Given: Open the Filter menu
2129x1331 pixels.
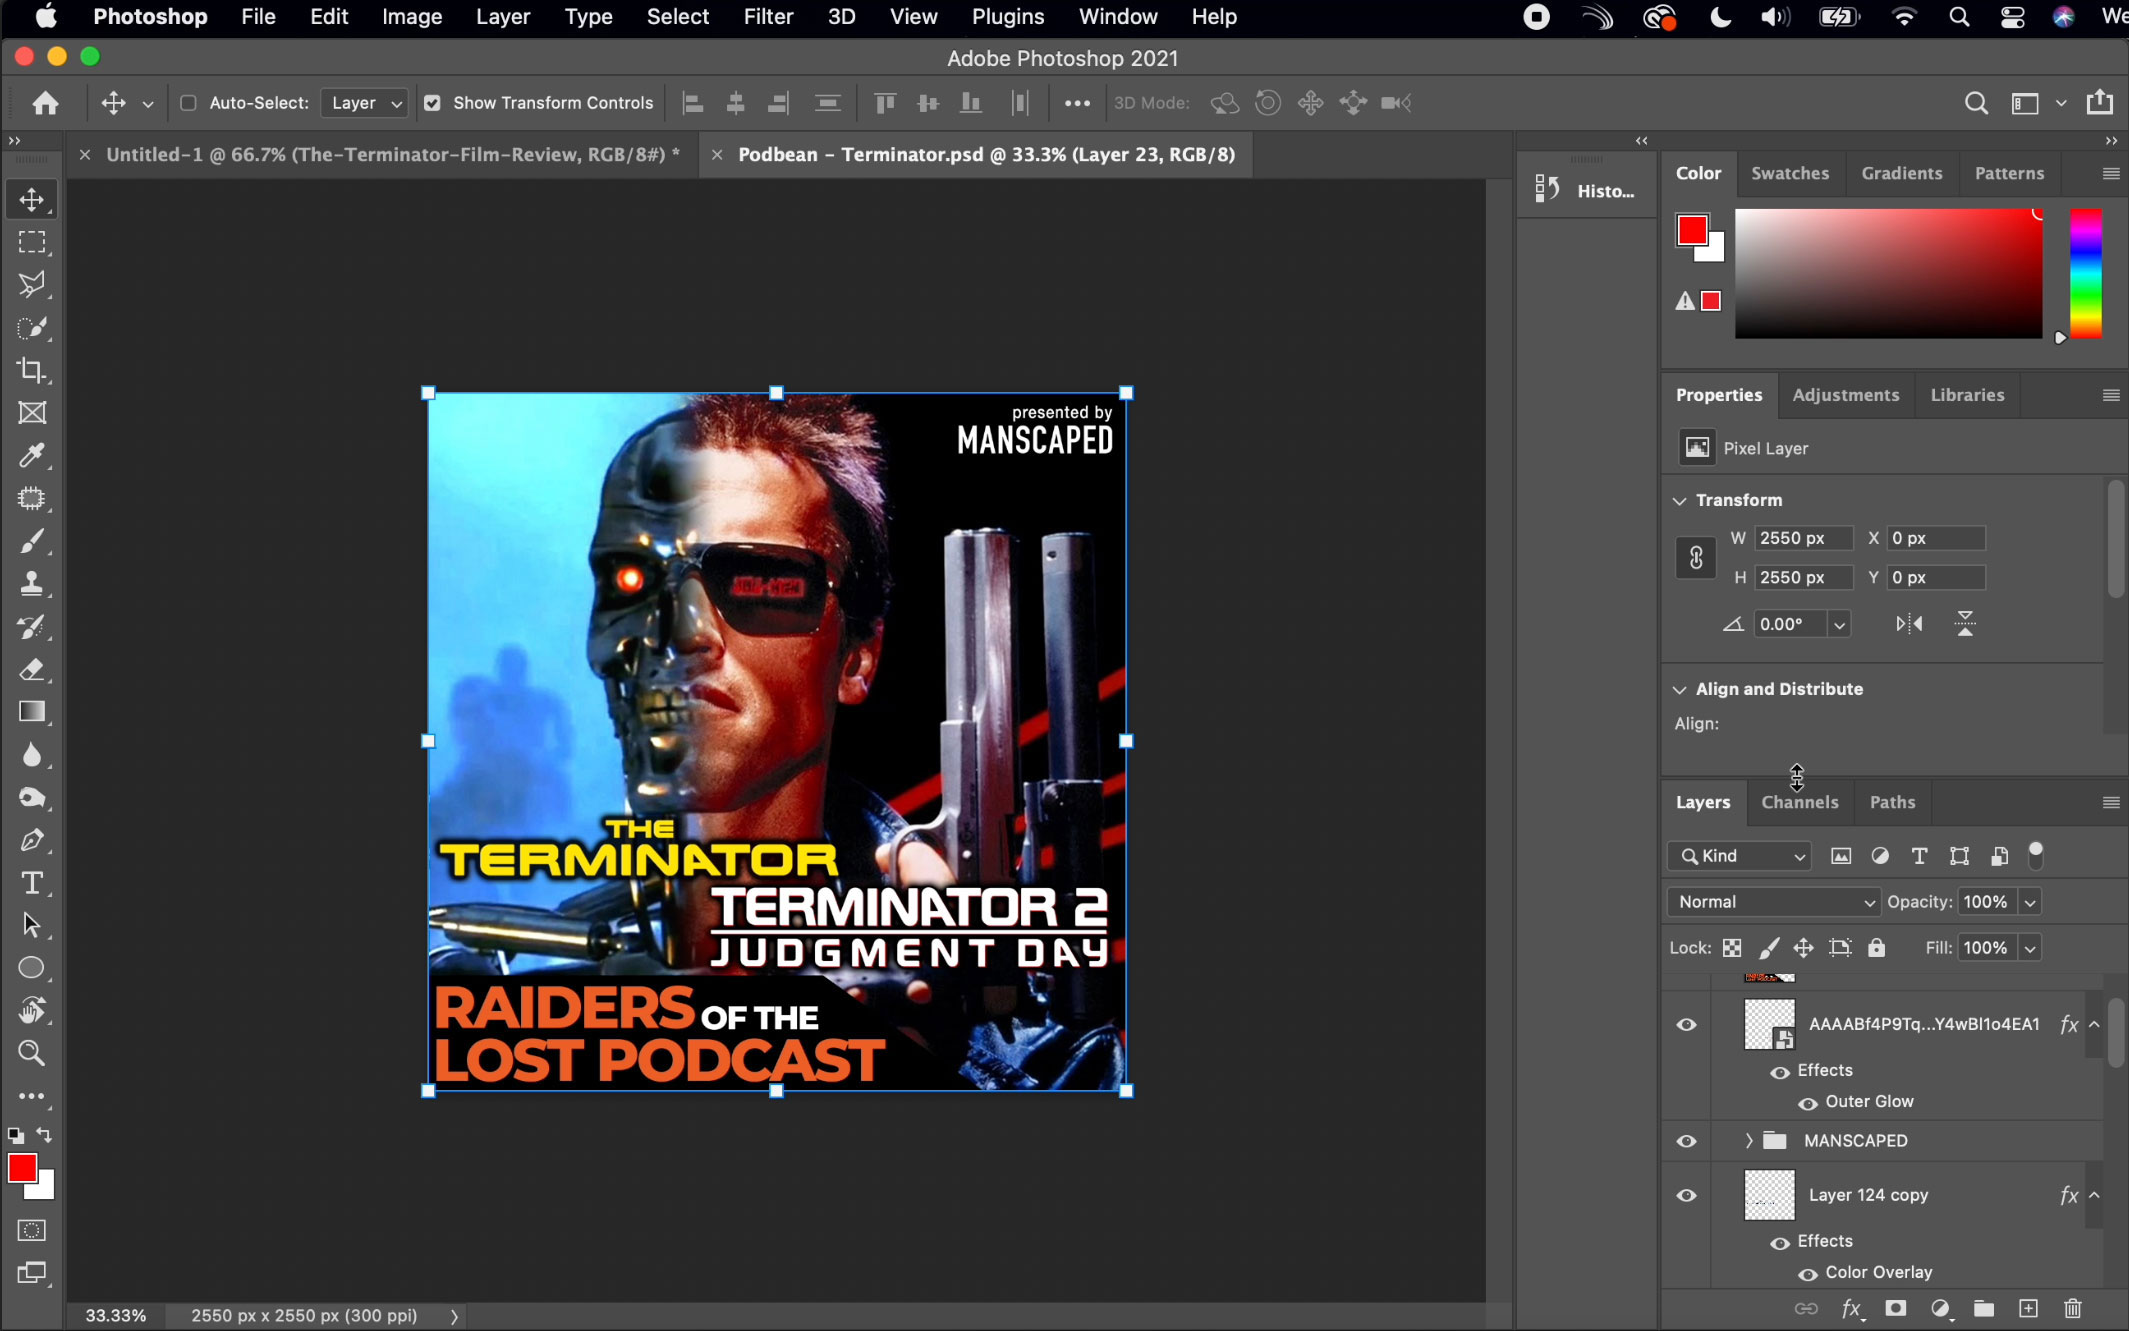Looking at the screenshot, I should click(768, 17).
